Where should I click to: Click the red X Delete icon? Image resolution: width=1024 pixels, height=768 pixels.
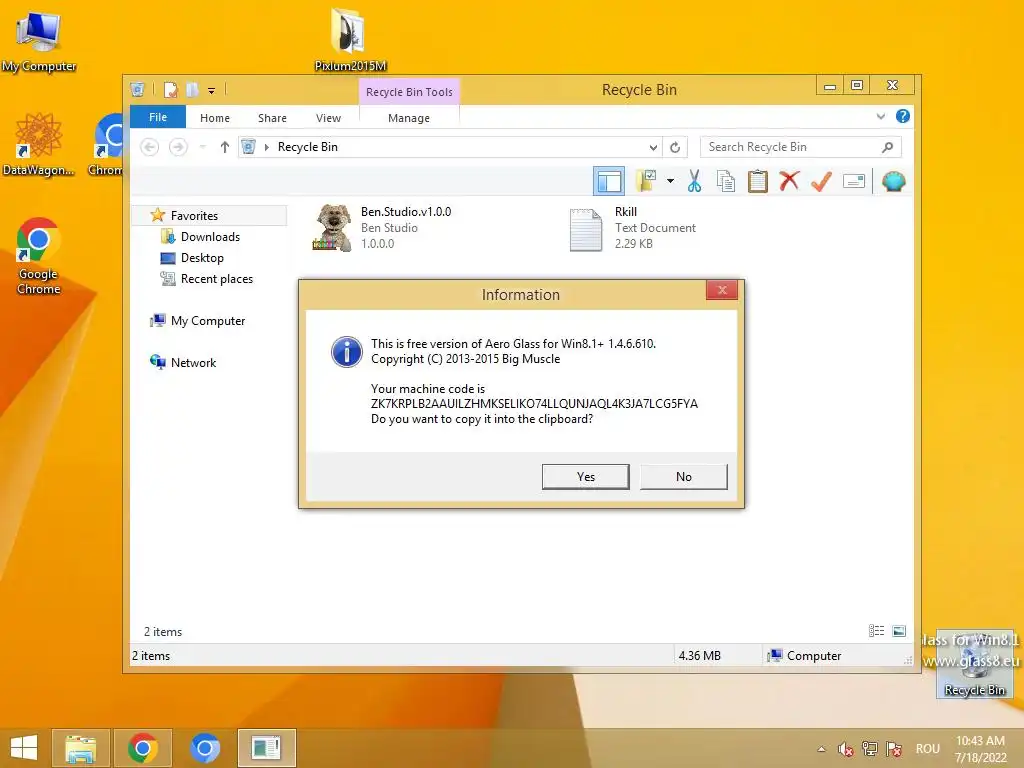[x=789, y=181]
